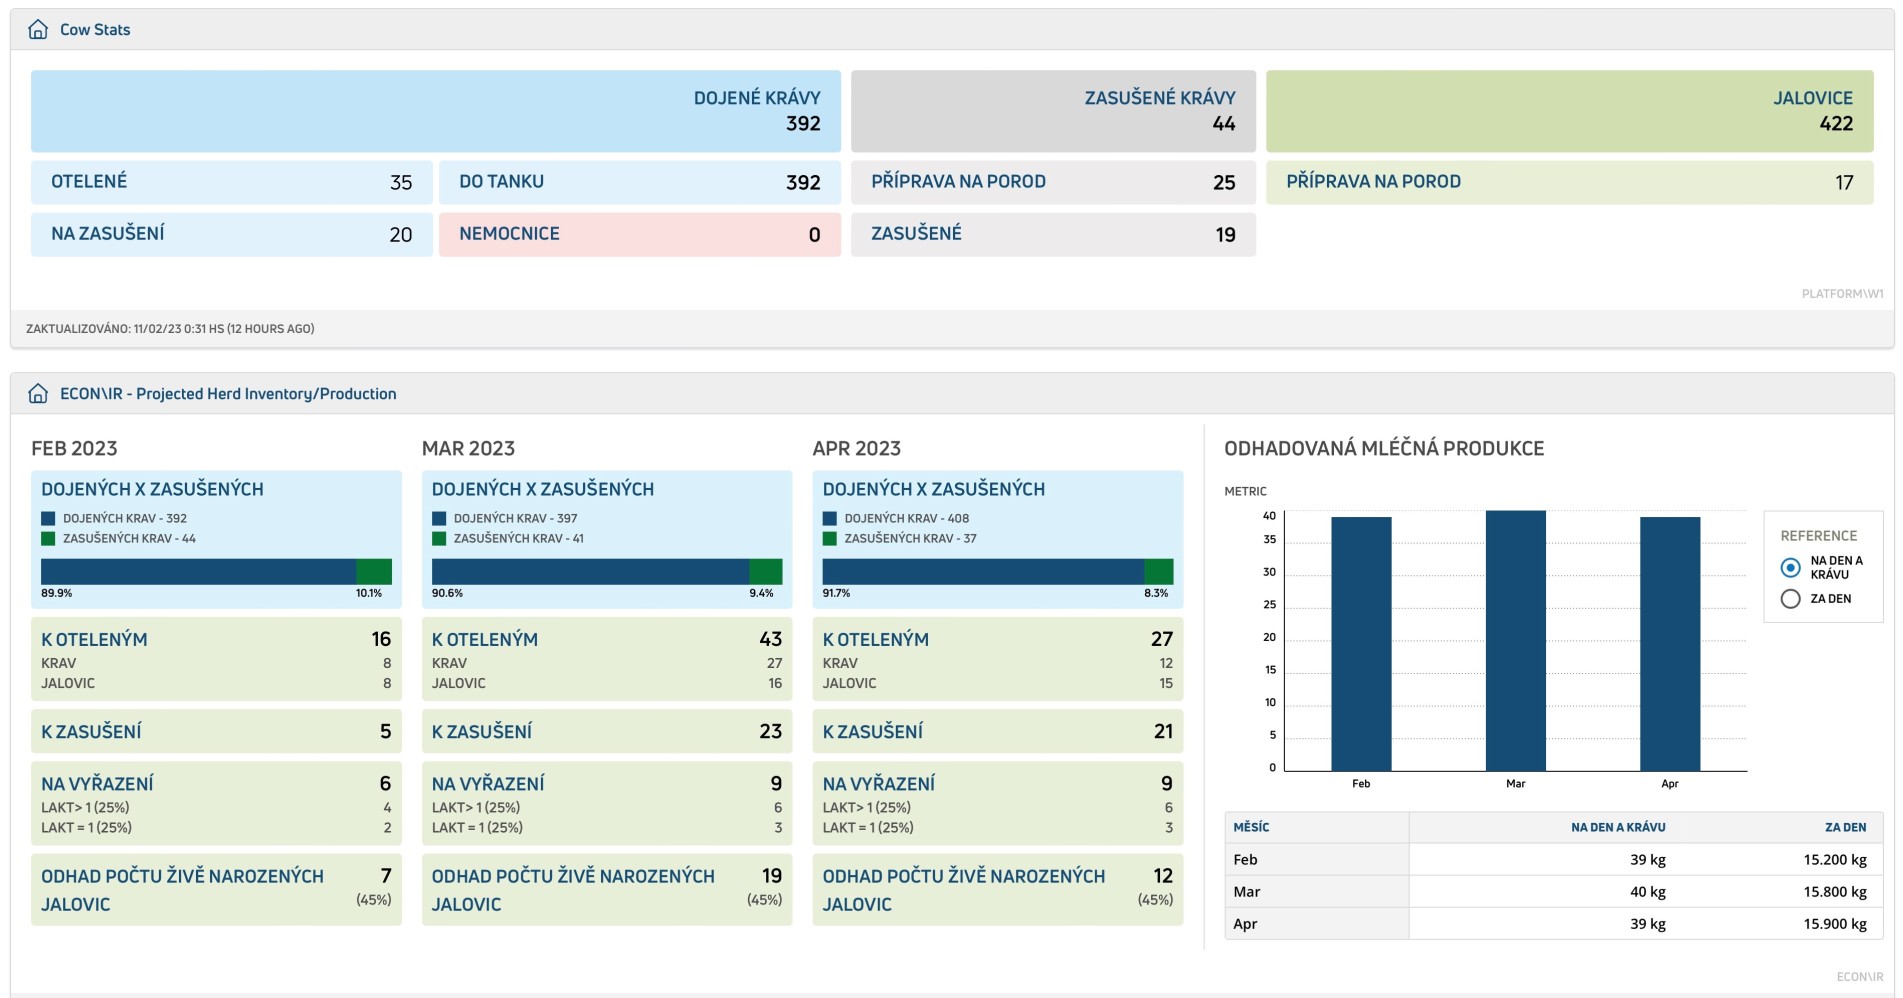Open ECON\IR Projected Herd Inventory/Production title

click(228, 394)
